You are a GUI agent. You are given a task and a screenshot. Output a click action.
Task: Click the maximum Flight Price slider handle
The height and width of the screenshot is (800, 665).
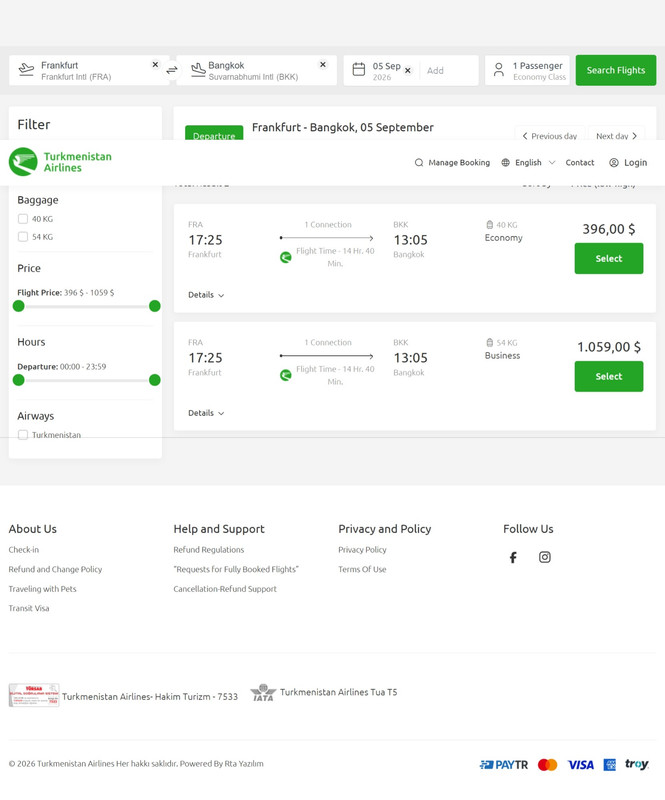pos(155,306)
